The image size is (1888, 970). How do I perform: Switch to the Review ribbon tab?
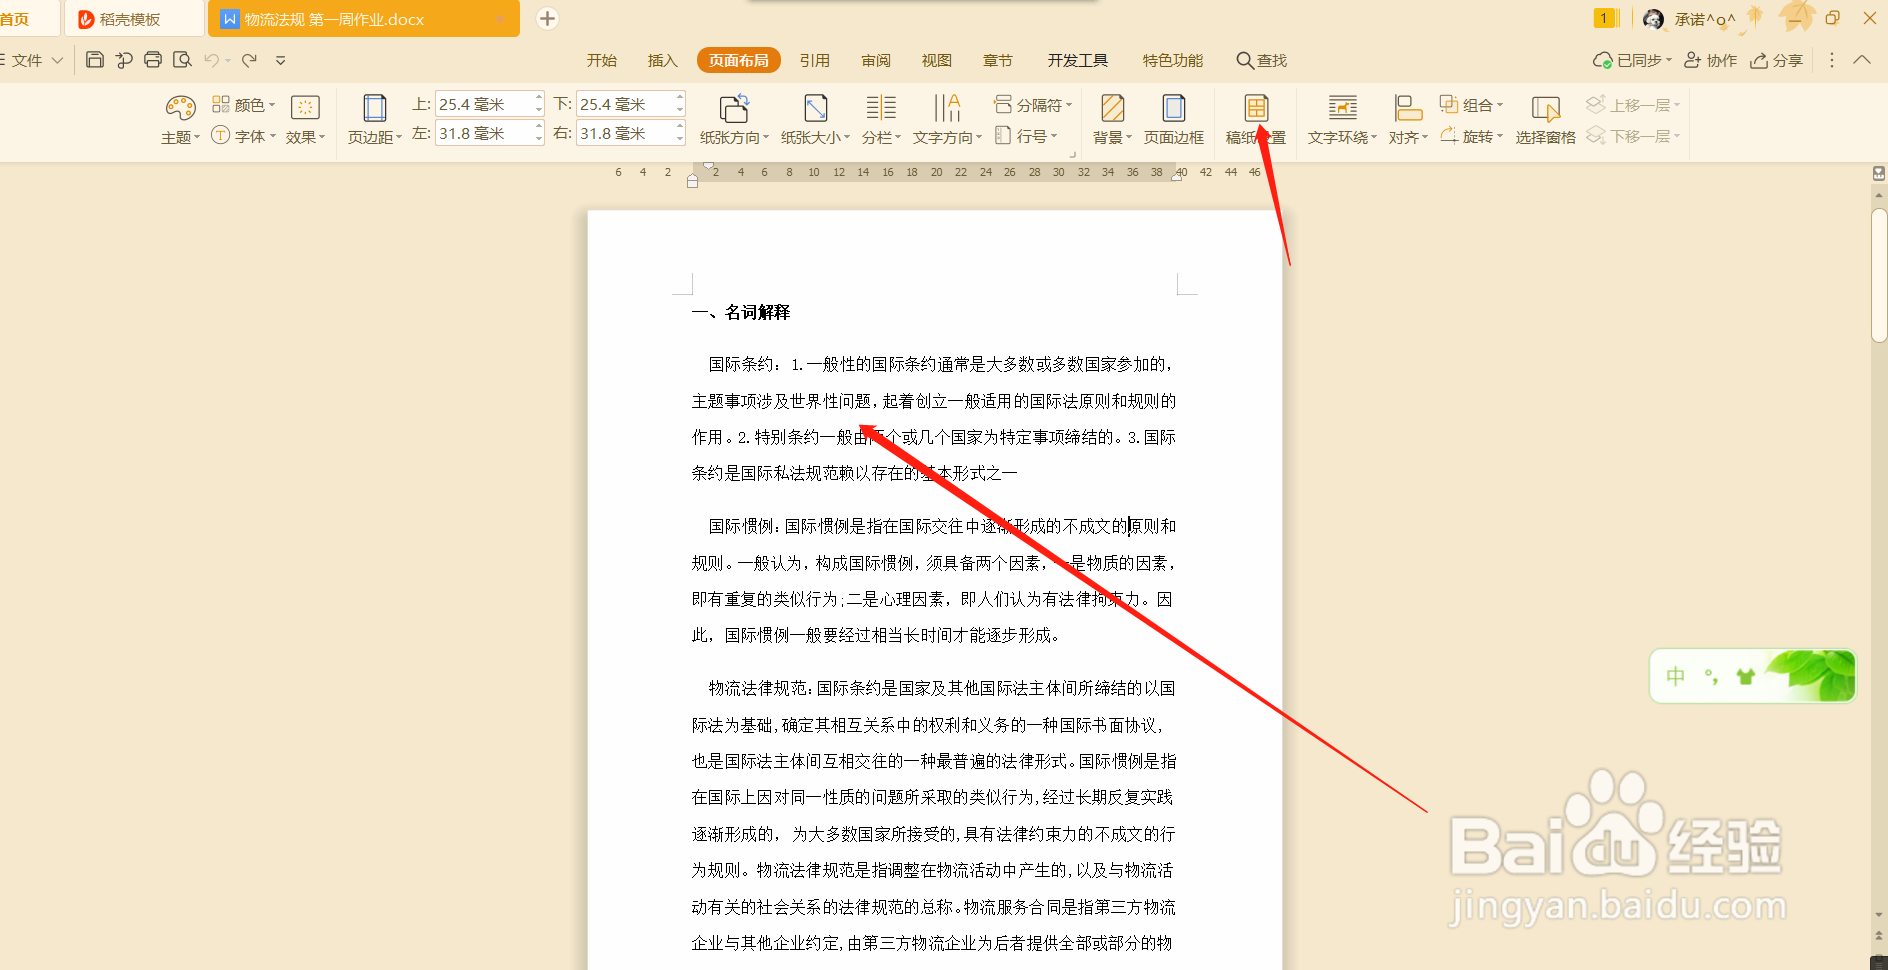[x=876, y=60]
